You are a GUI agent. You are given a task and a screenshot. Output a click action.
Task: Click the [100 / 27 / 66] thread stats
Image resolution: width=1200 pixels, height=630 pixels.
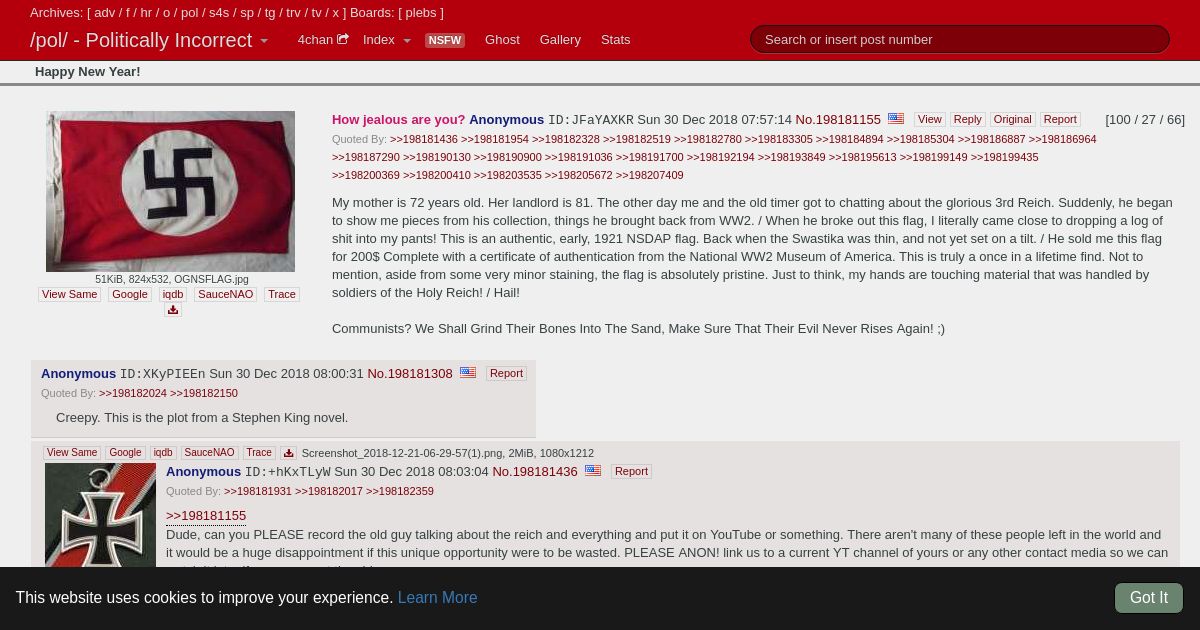(1145, 119)
